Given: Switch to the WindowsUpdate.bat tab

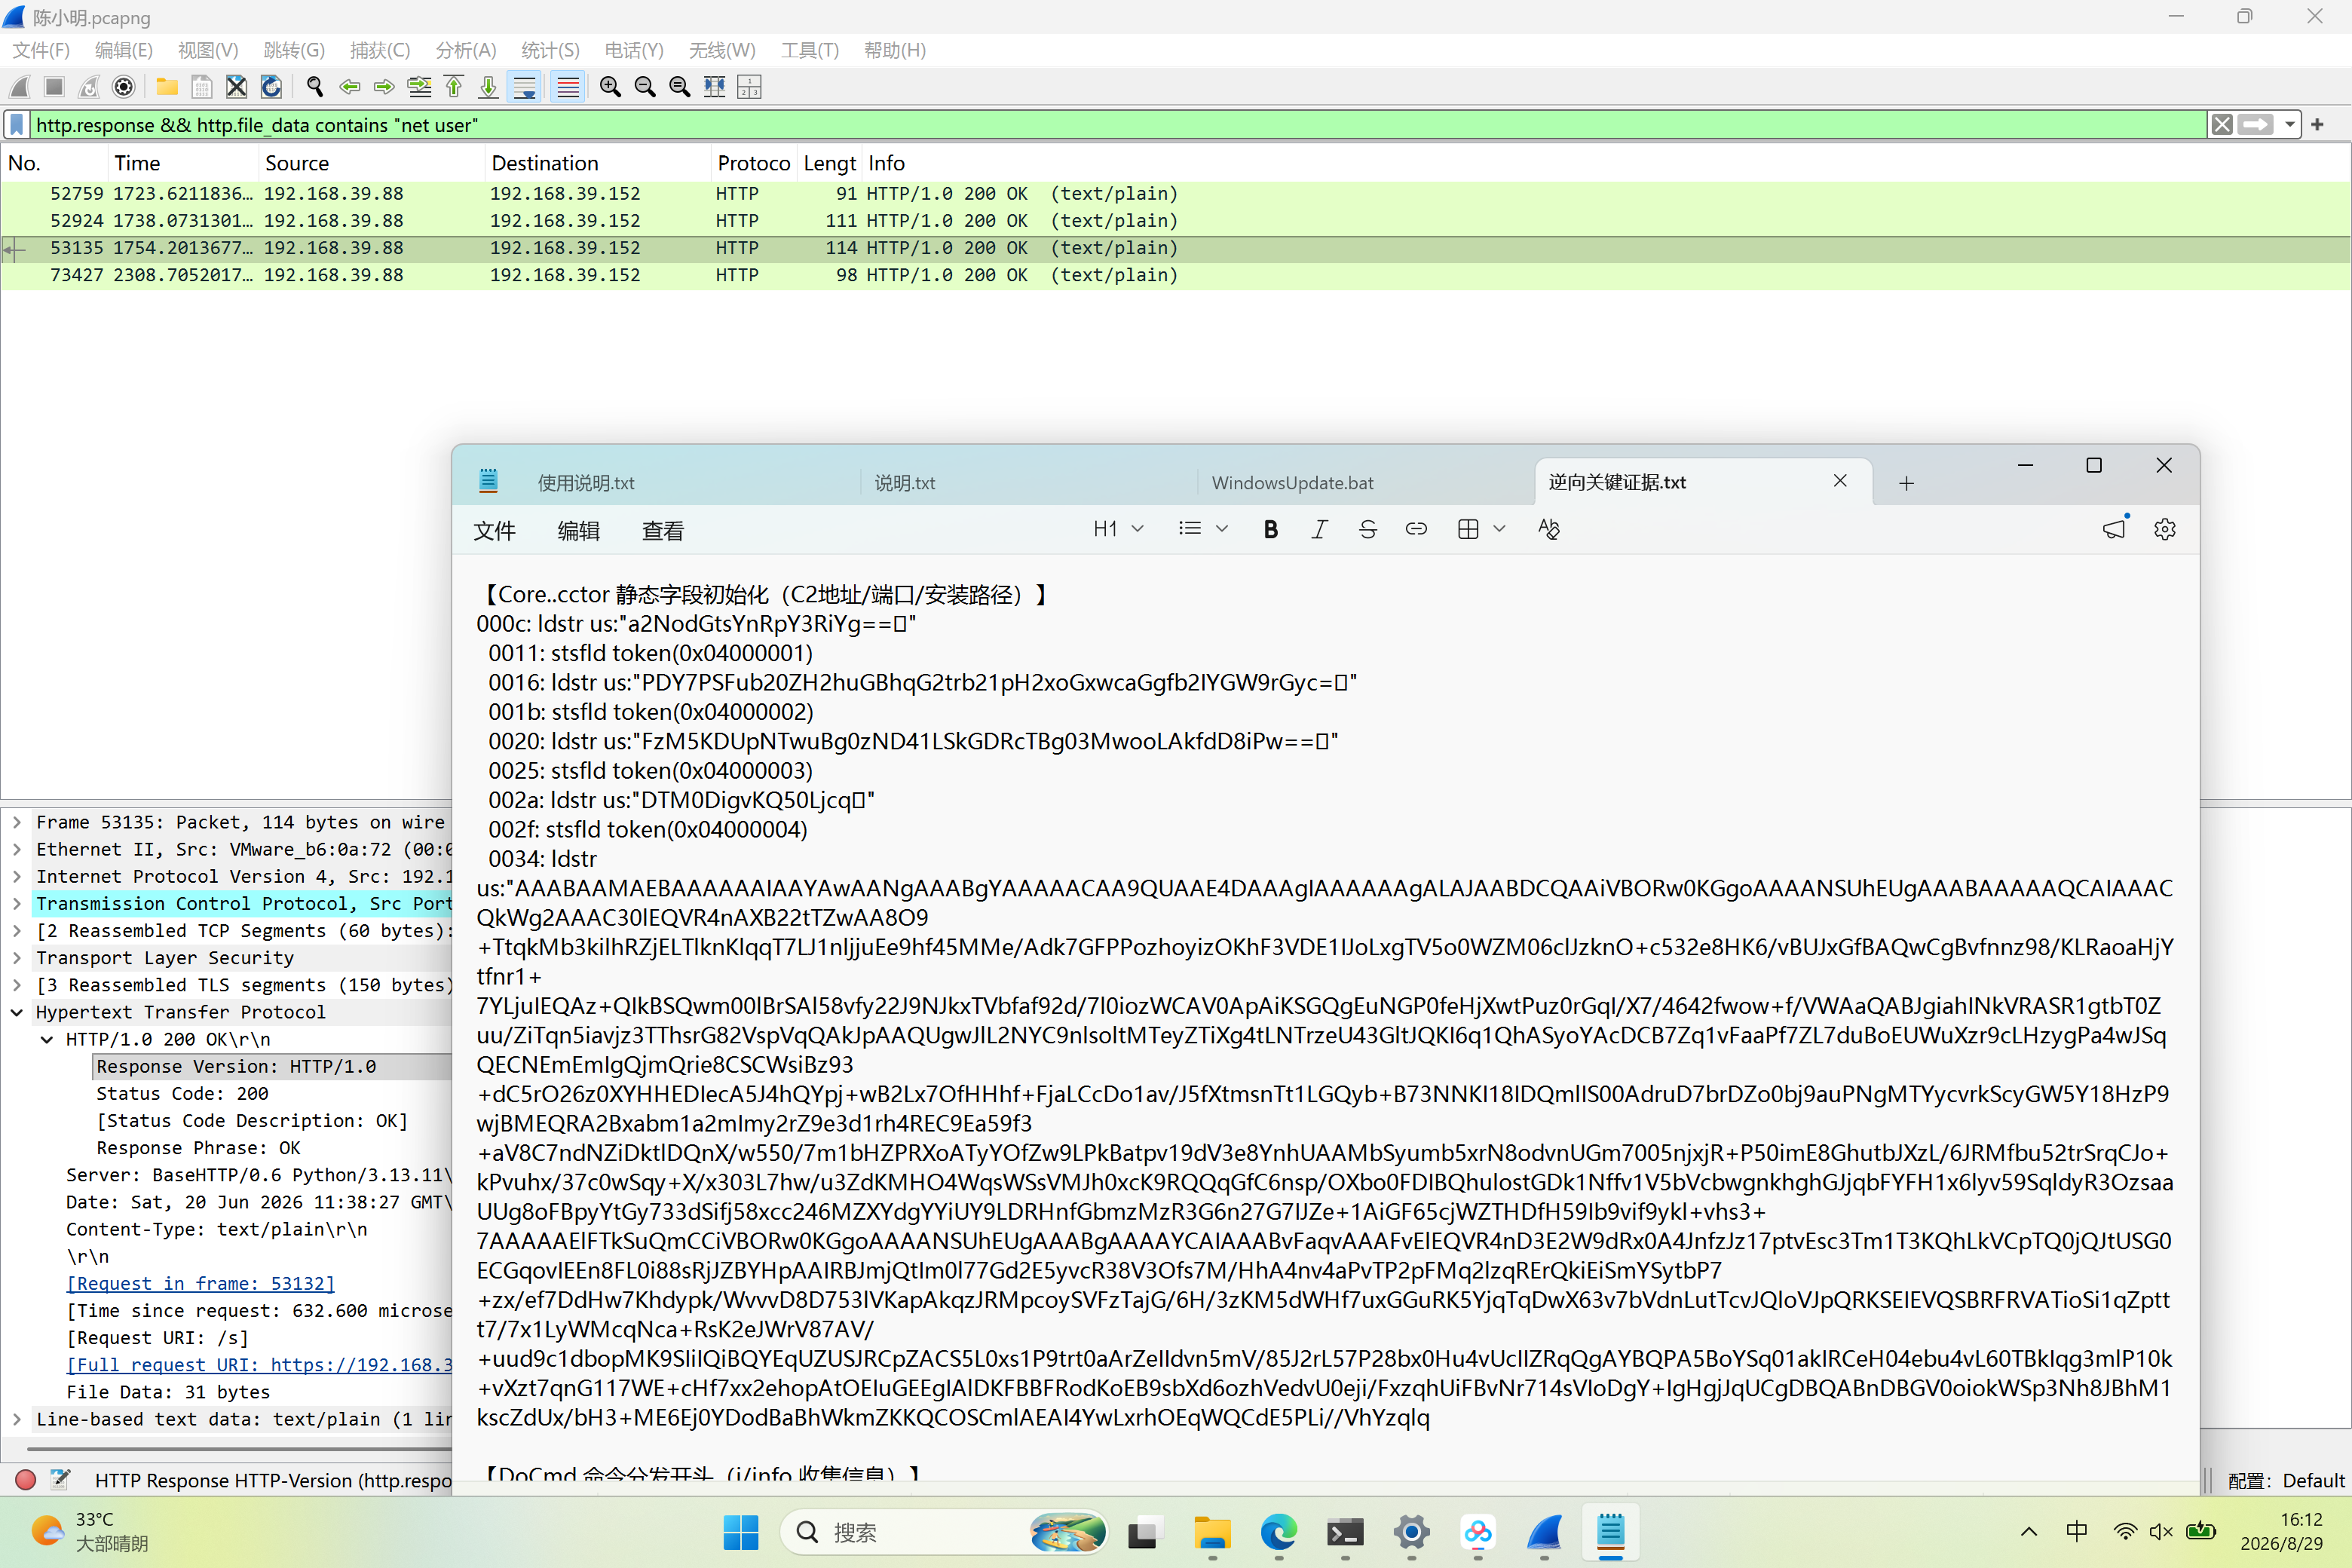Looking at the screenshot, I should pos(1292,483).
